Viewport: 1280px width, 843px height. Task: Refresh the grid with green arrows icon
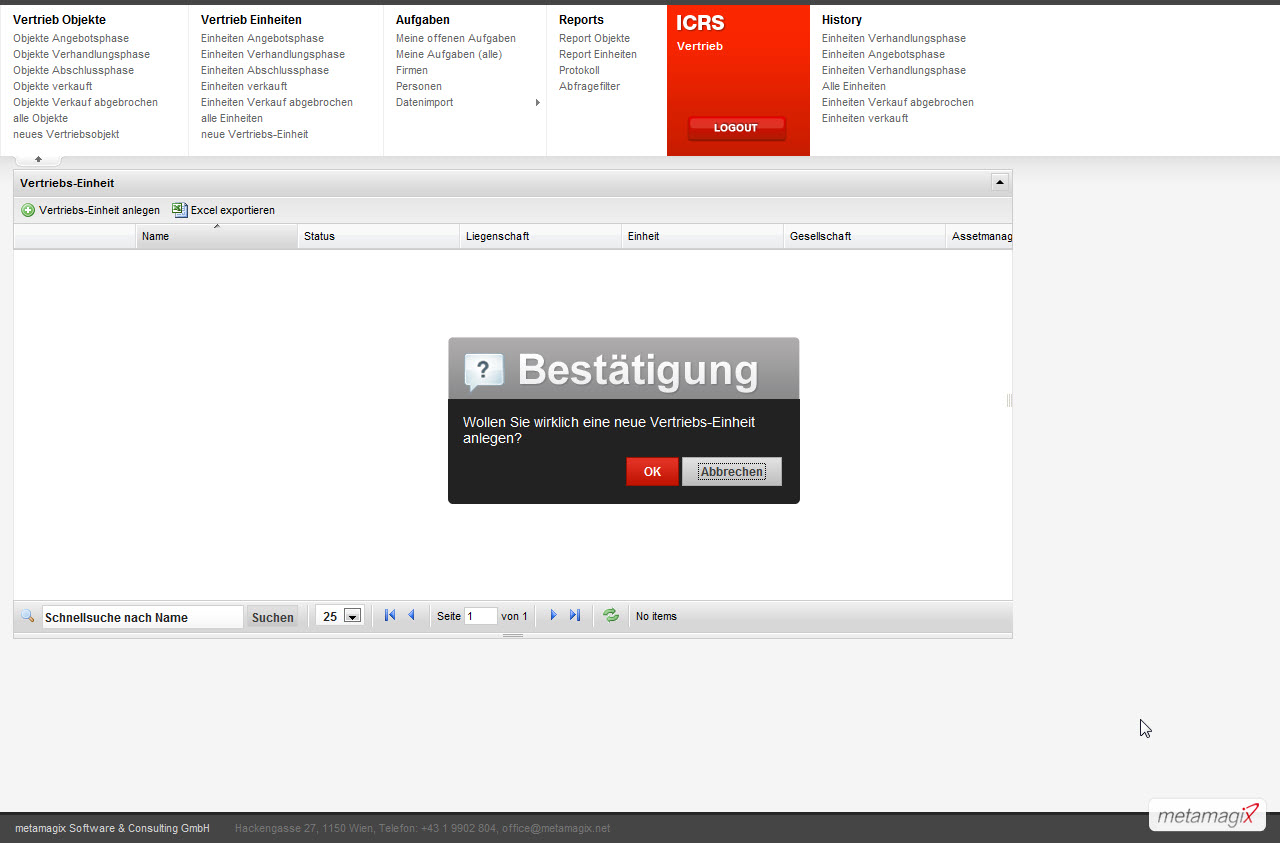point(611,616)
